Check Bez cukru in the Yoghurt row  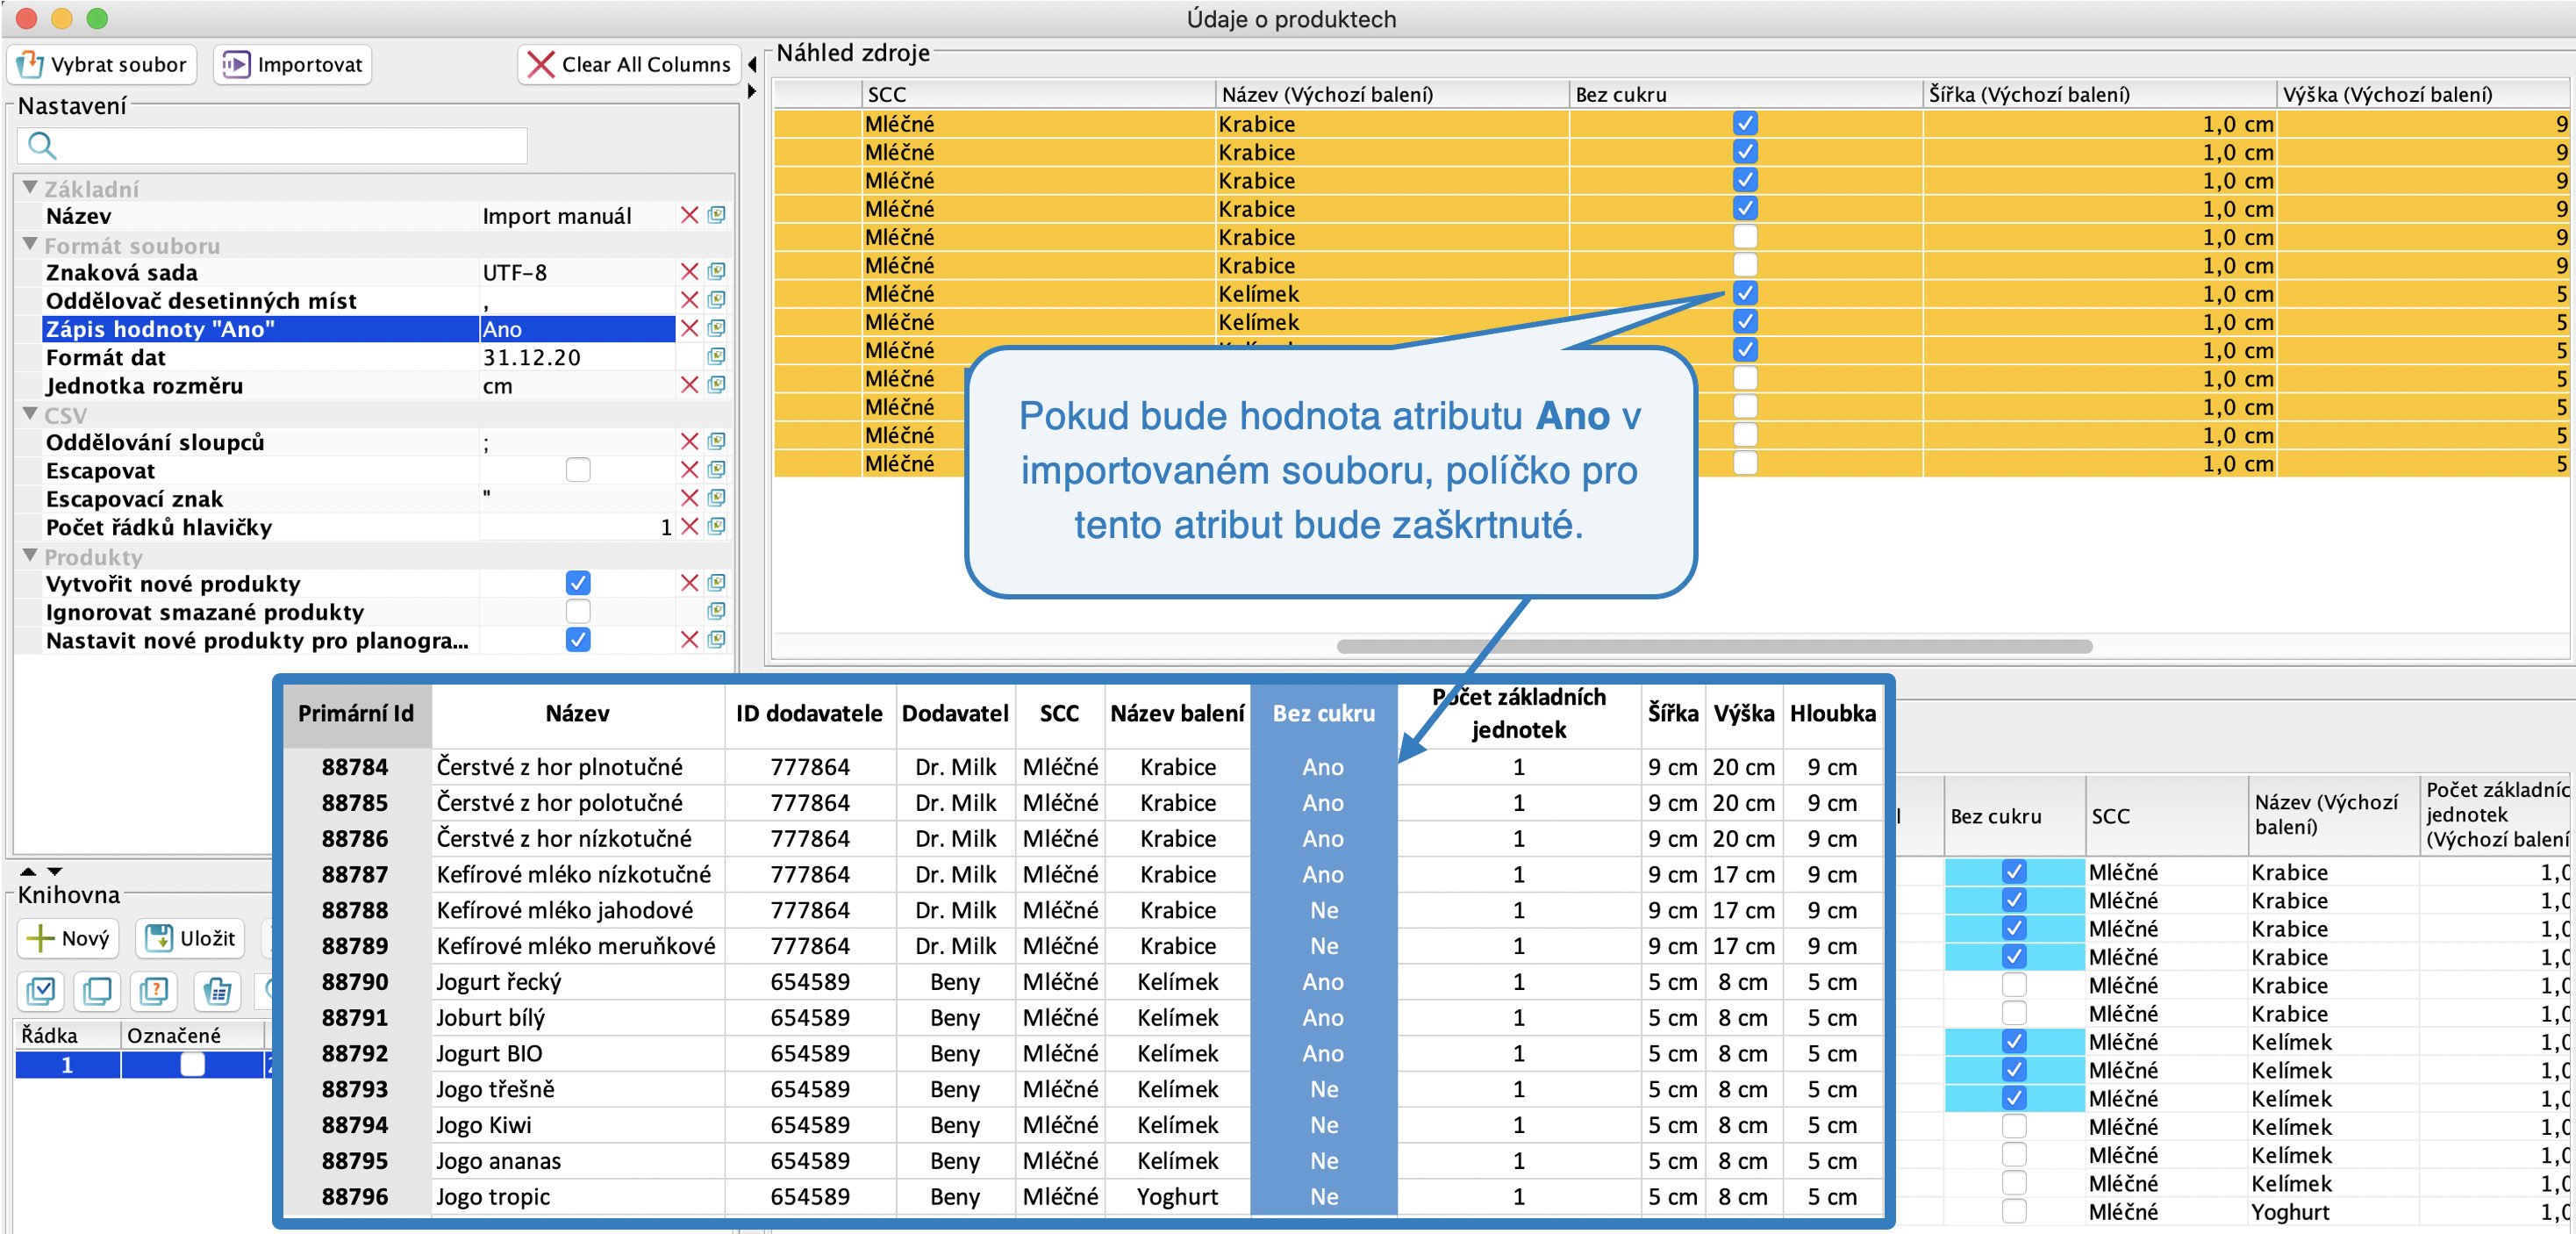[x=2014, y=1211]
